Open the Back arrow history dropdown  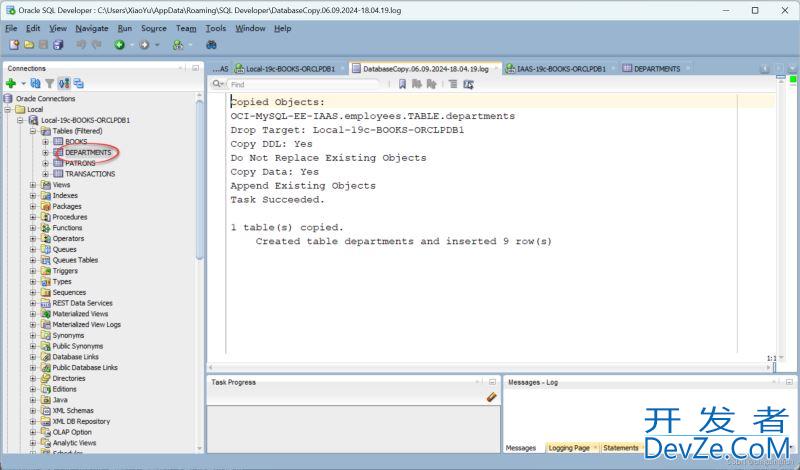(x=132, y=45)
